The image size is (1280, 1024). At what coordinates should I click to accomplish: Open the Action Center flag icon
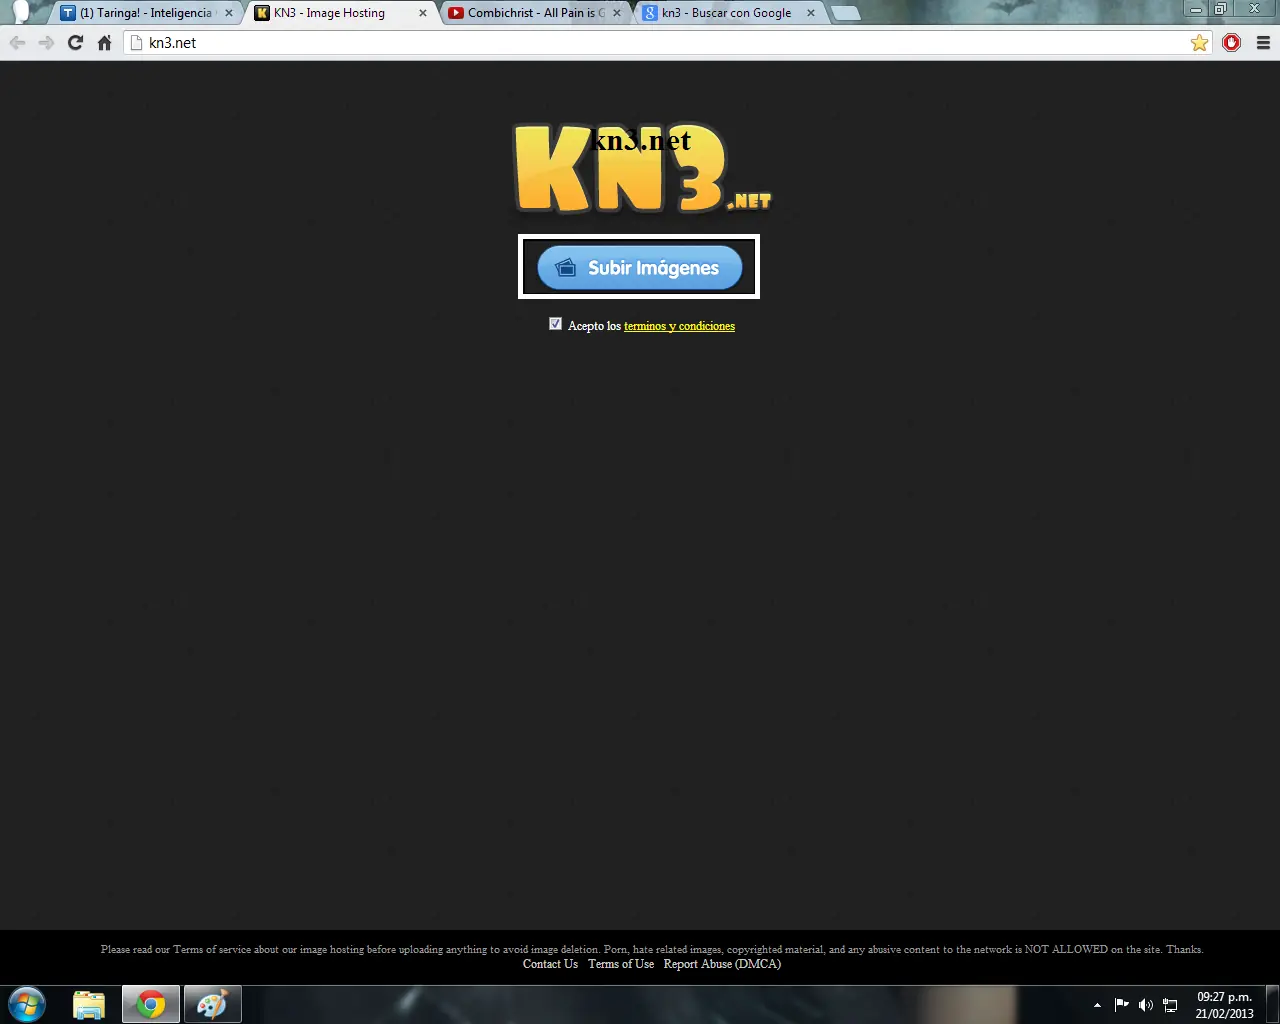point(1121,1005)
